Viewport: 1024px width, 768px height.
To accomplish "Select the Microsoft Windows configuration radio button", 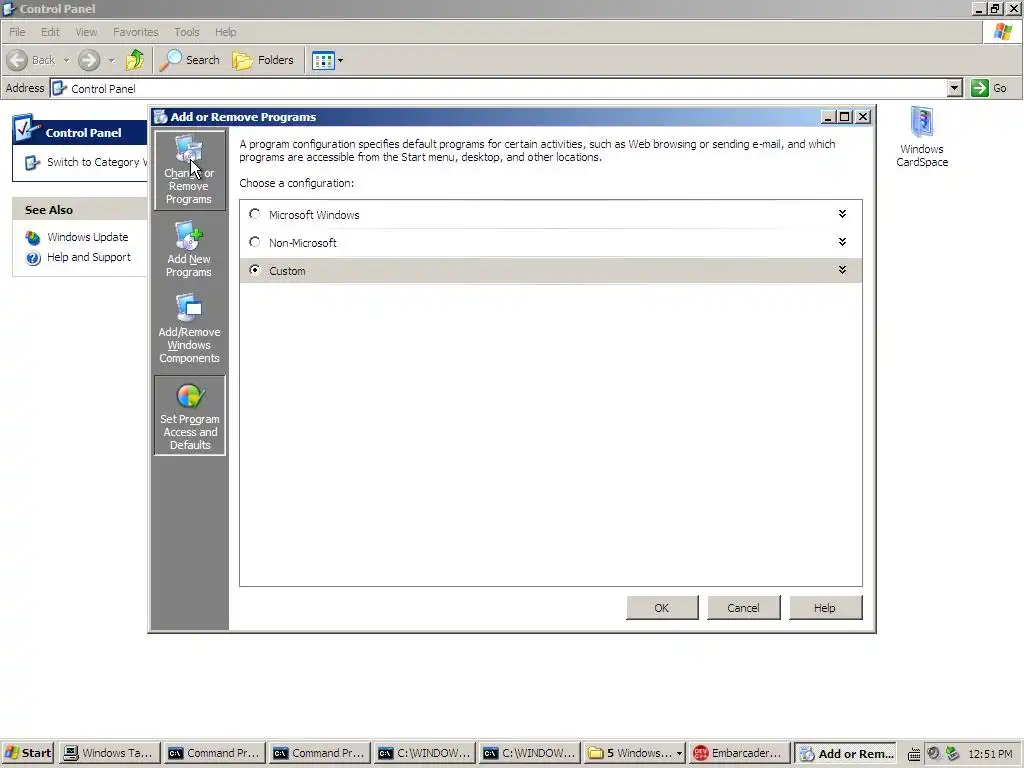I will 255,214.
